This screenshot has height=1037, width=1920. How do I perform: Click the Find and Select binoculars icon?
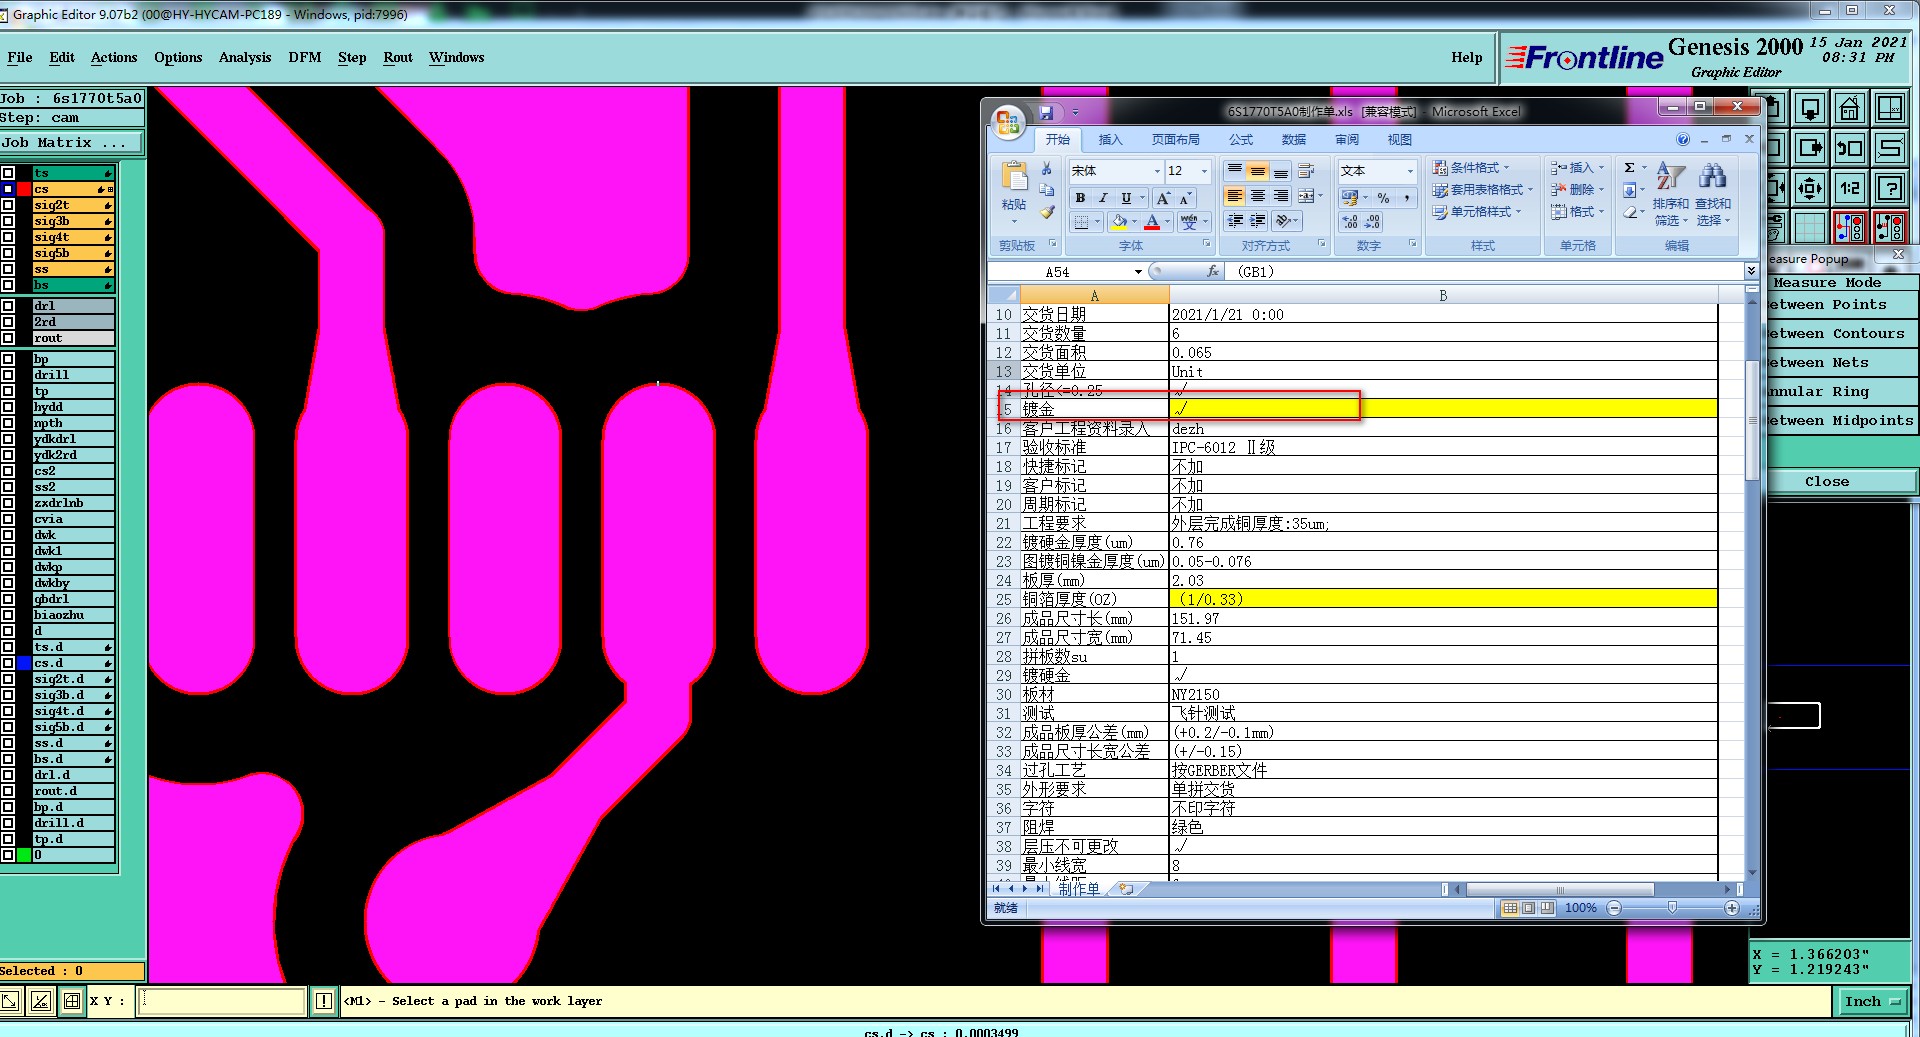(x=1712, y=177)
